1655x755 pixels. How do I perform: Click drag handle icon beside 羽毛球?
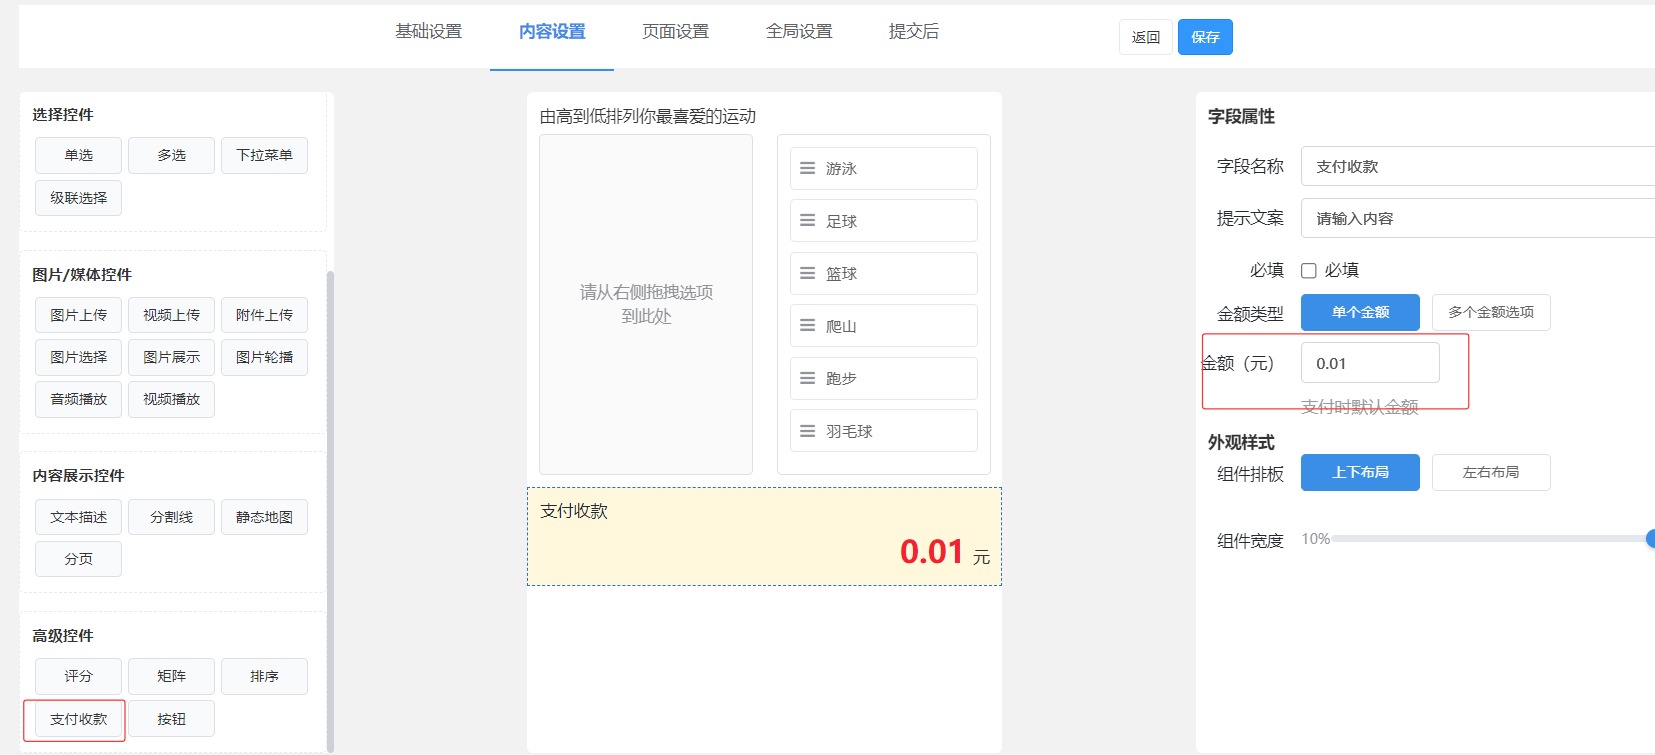[x=807, y=431]
